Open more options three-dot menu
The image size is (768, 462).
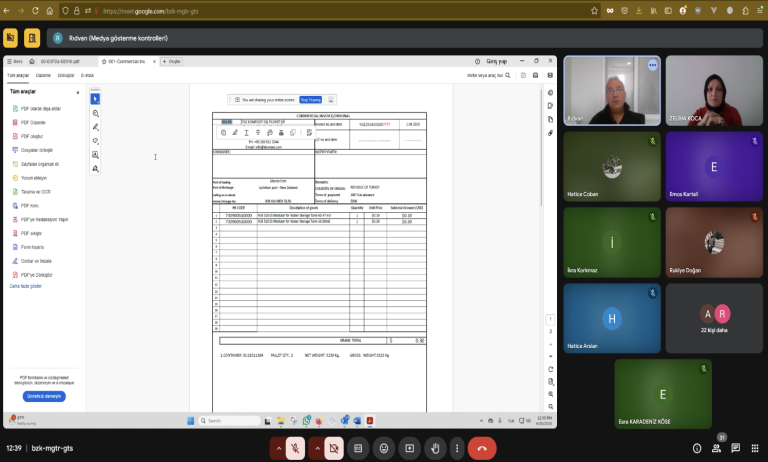pyautogui.click(x=456, y=448)
